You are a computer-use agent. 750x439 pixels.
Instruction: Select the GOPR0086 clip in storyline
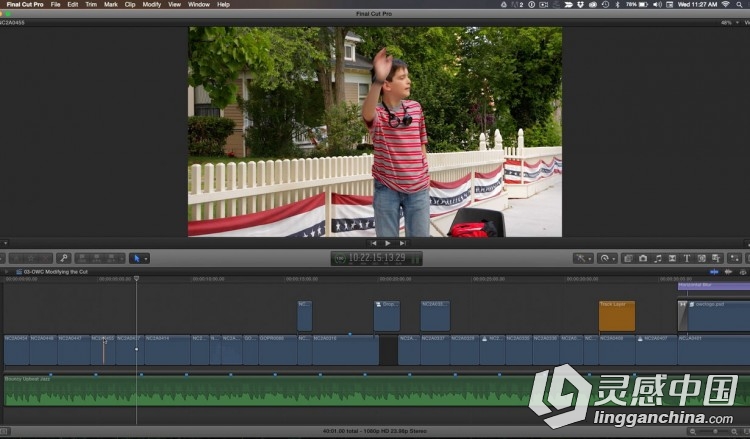pos(277,350)
